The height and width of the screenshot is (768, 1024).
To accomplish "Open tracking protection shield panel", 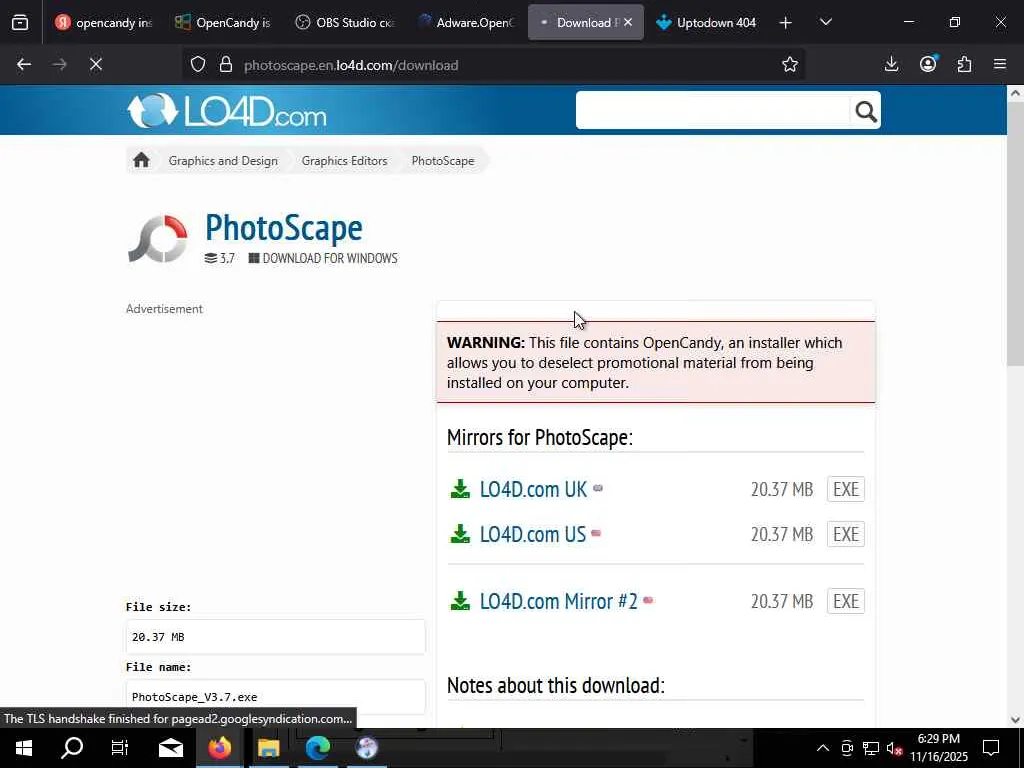I will 198,65.
